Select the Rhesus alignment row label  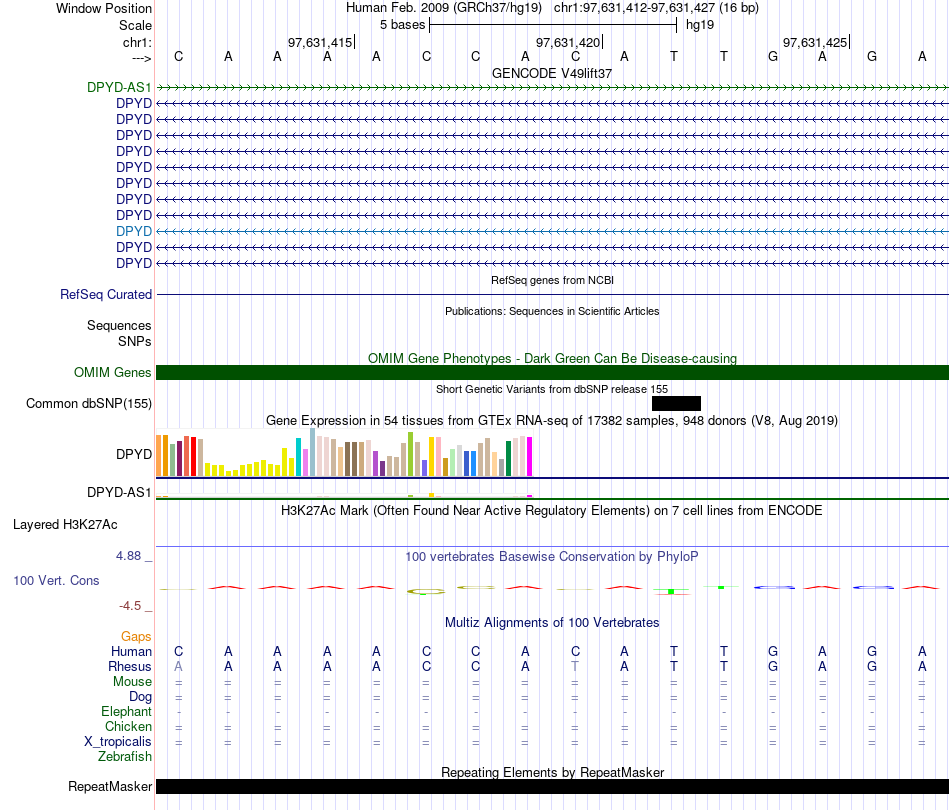tap(130, 666)
